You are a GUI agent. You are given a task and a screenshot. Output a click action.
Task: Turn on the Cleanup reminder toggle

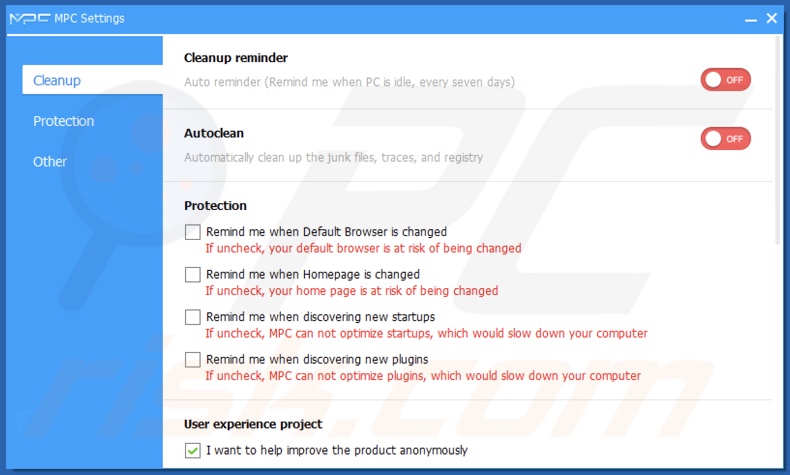pos(726,80)
